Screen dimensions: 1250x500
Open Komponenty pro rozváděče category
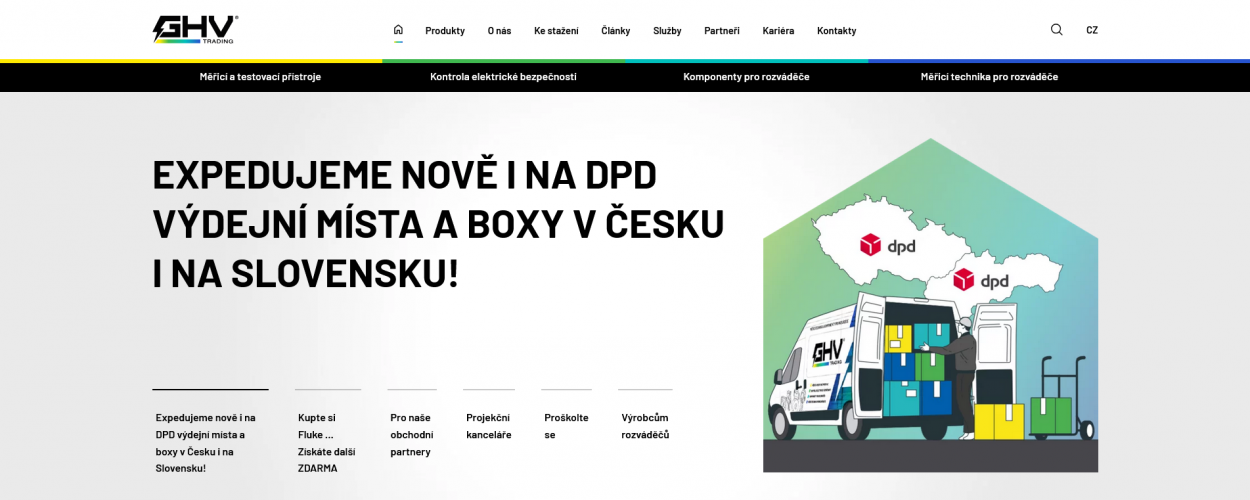(x=746, y=76)
